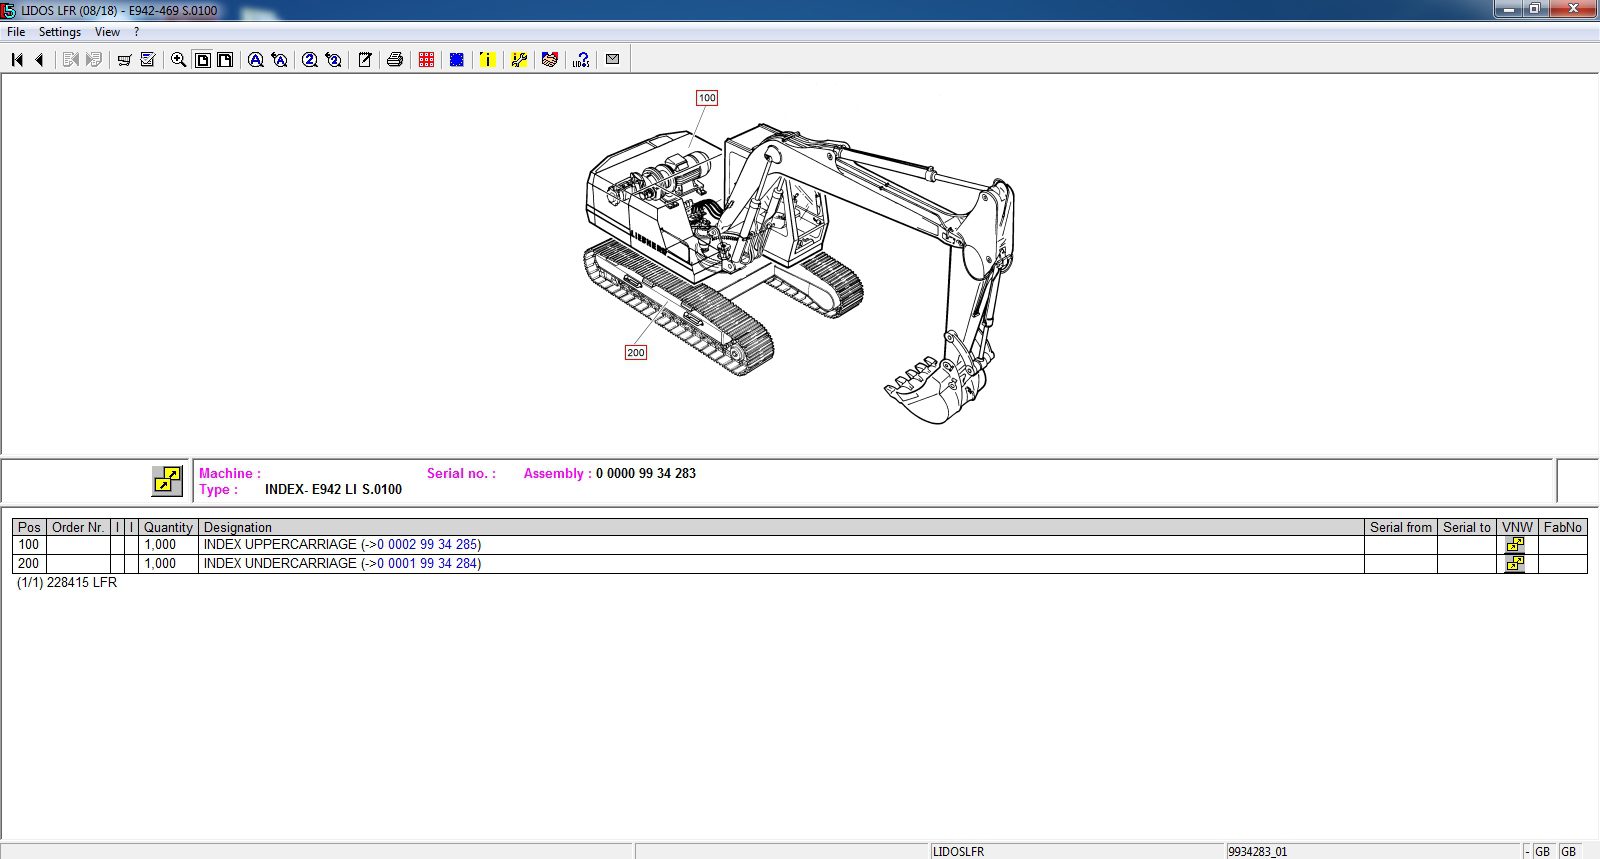Click the second page layout icon

pos(226,60)
